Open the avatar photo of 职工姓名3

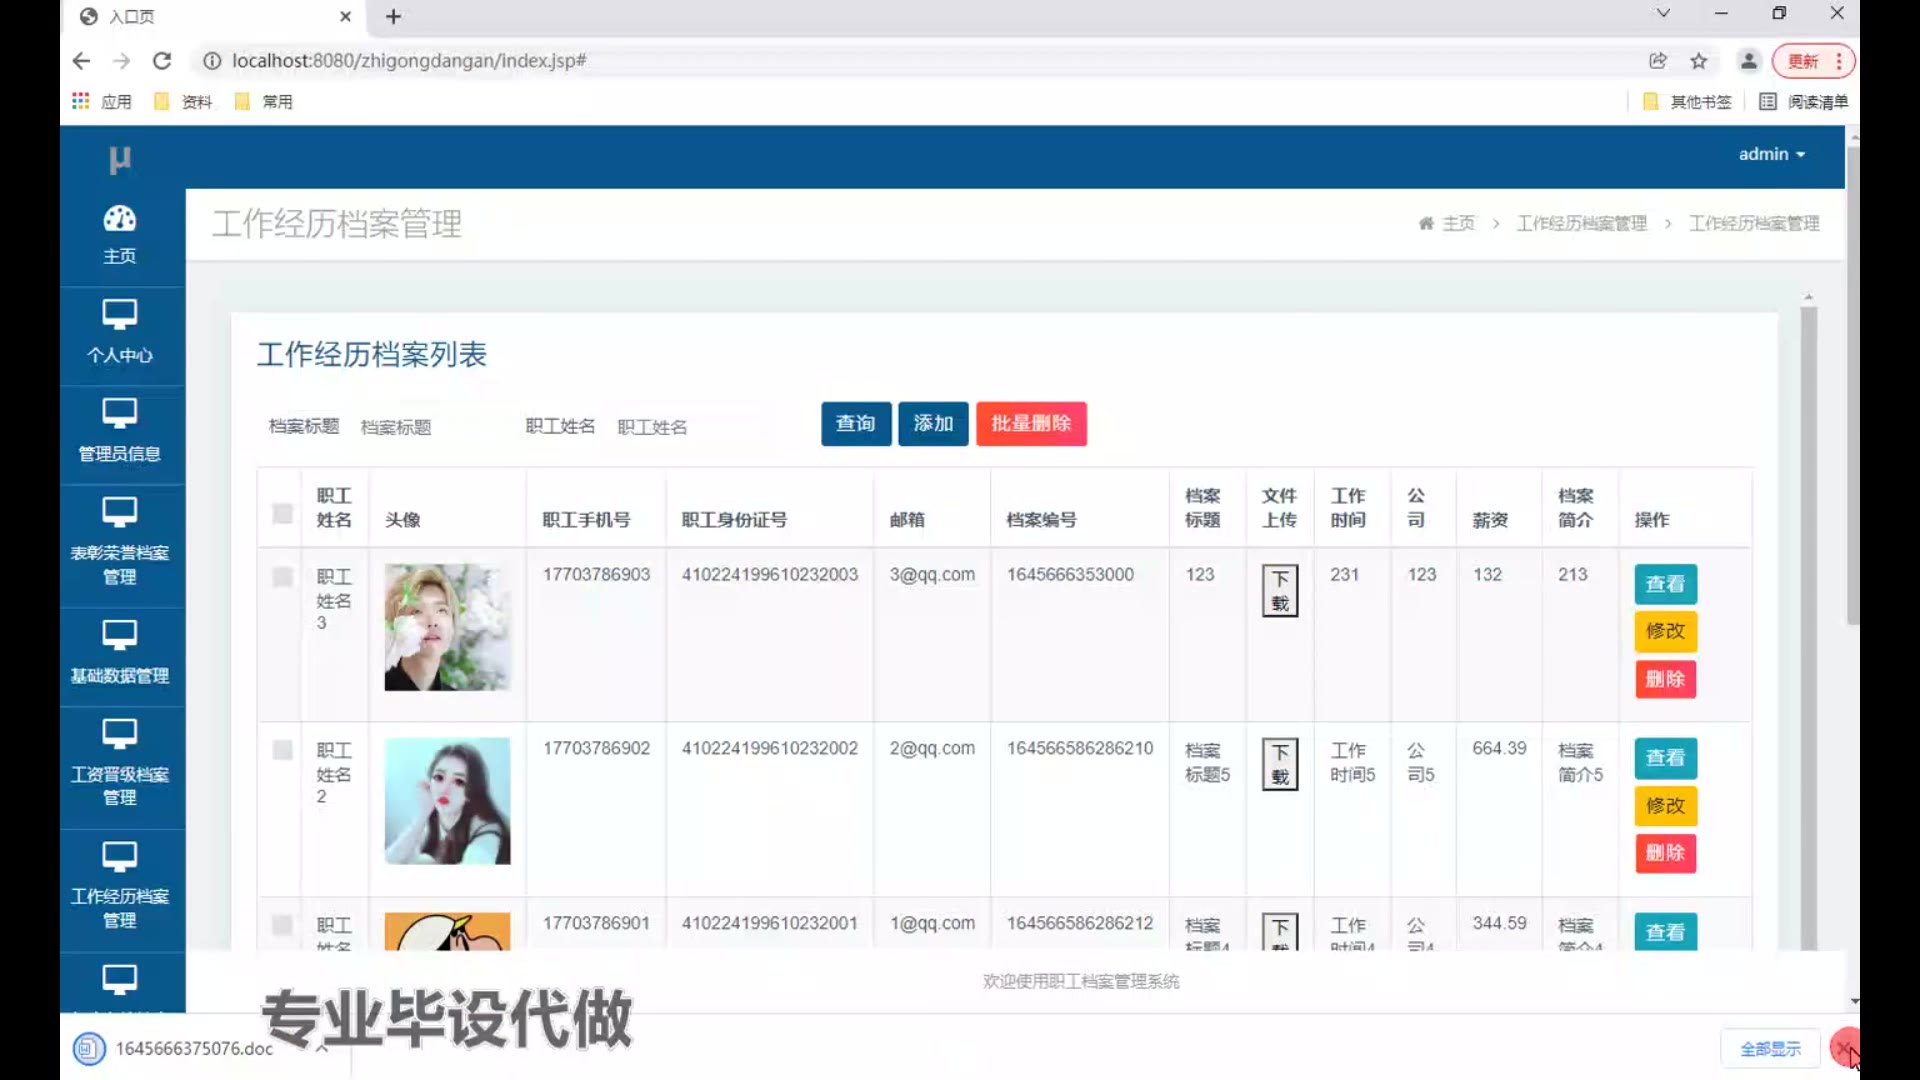click(x=447, y=627)
